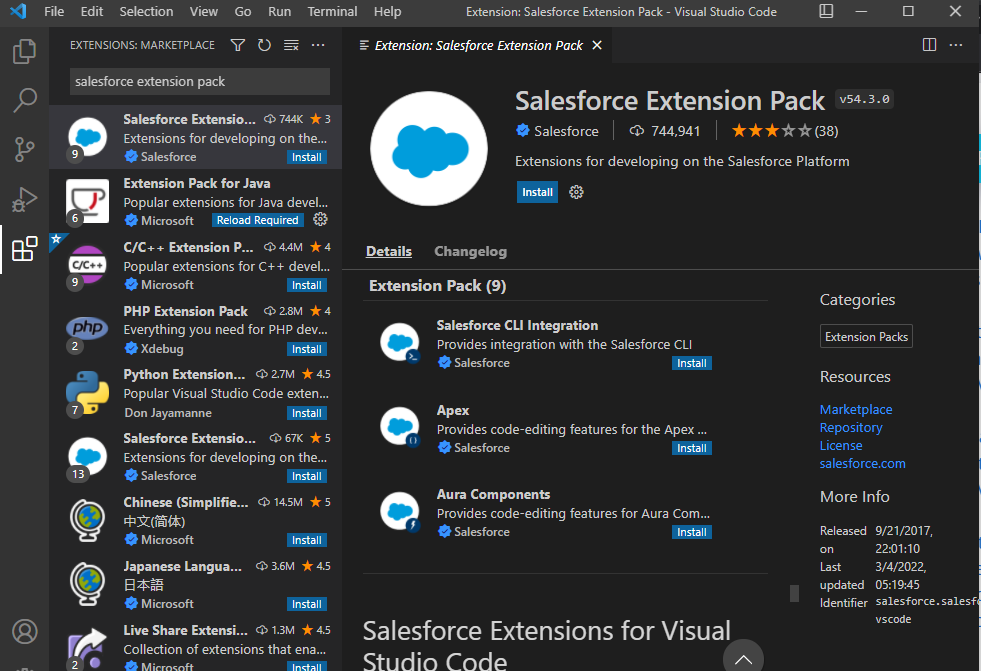Click Reload Required for Extension Pack for Java

pos(257,220)
